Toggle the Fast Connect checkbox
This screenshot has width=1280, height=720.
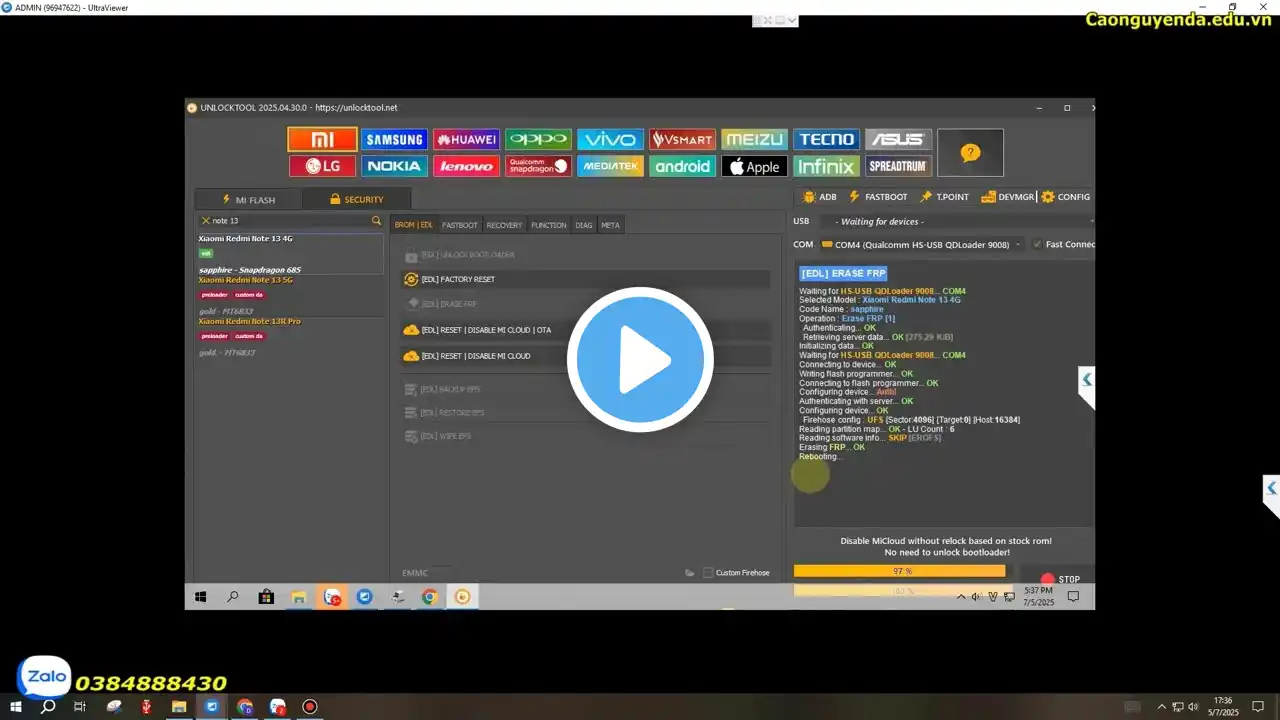click(1037, 244)
